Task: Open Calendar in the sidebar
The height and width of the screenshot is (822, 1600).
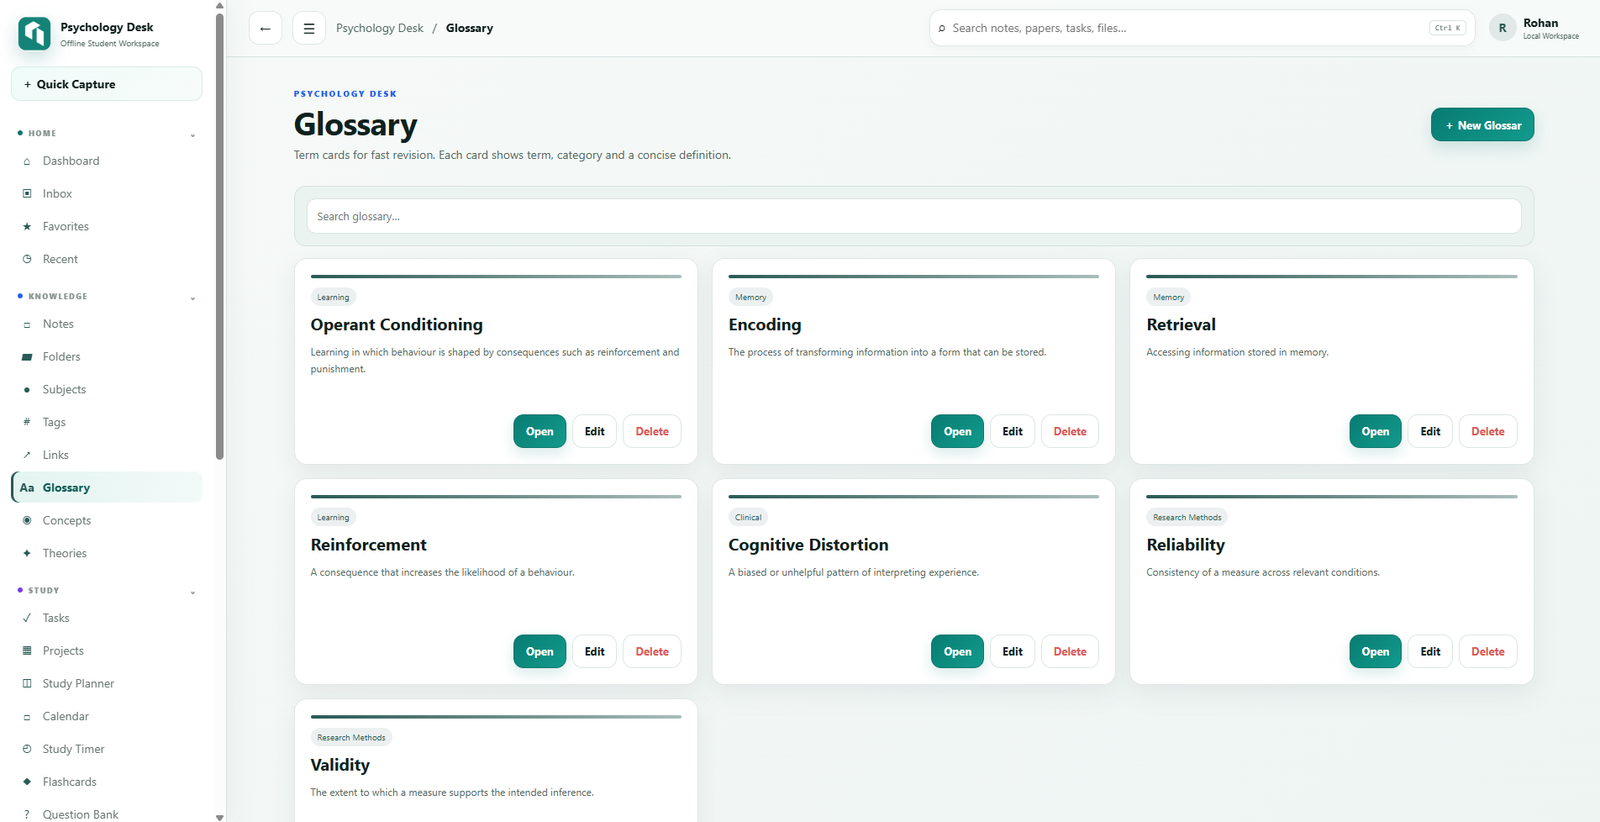Action: pos(106,716)
